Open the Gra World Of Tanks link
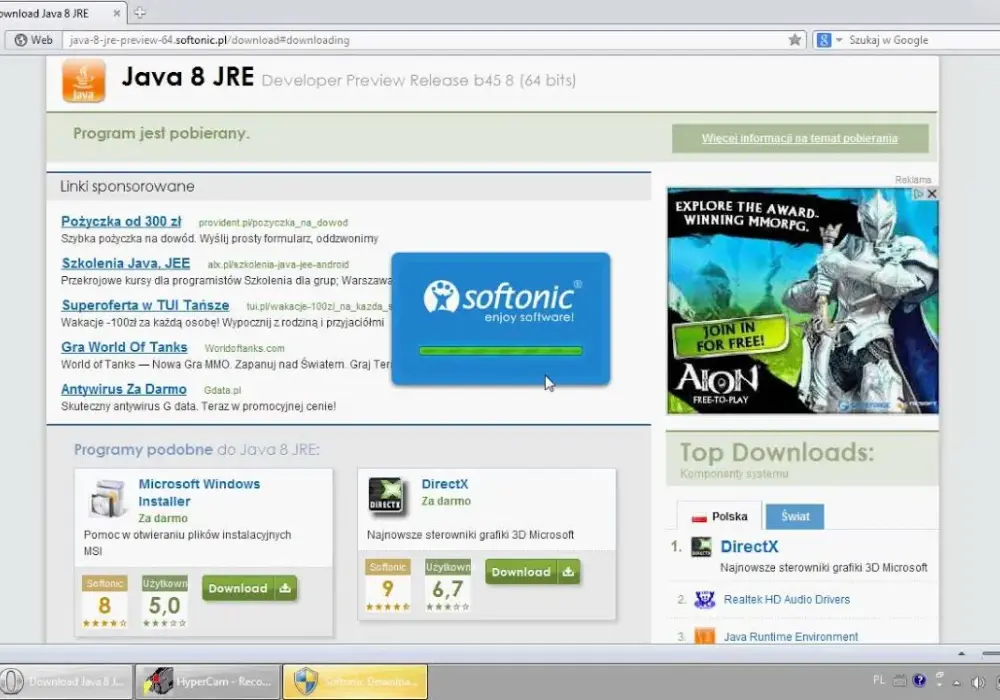 point(124,347)
